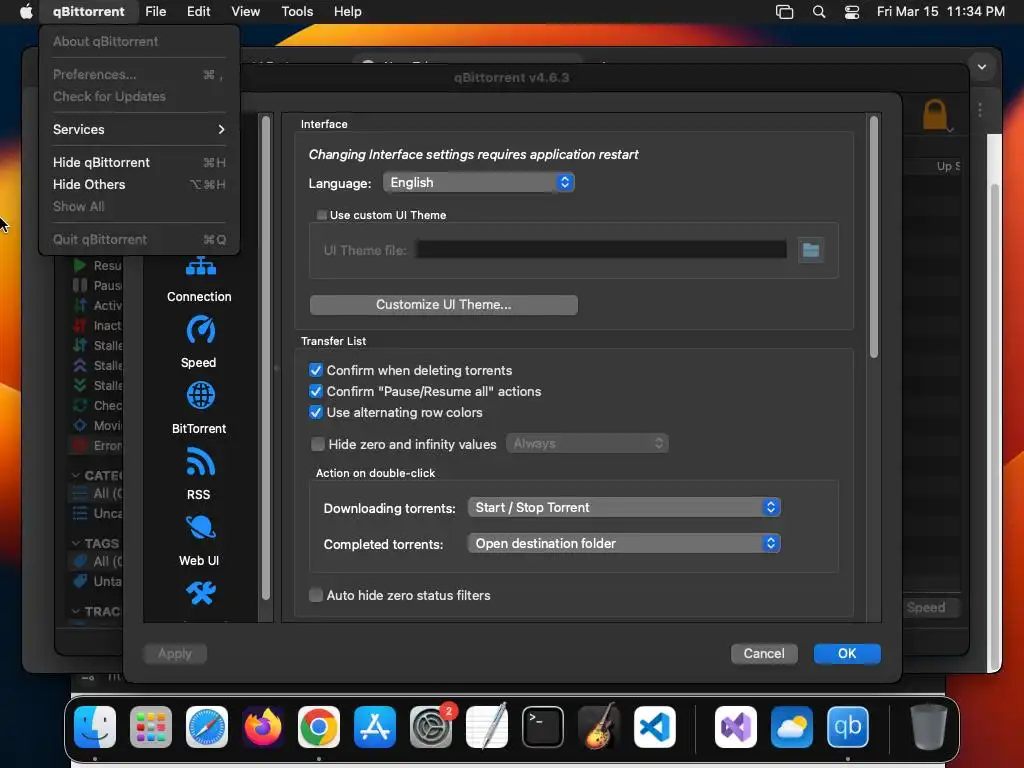
Task: Click the Cancel button
Action: [x=764, y=653]
